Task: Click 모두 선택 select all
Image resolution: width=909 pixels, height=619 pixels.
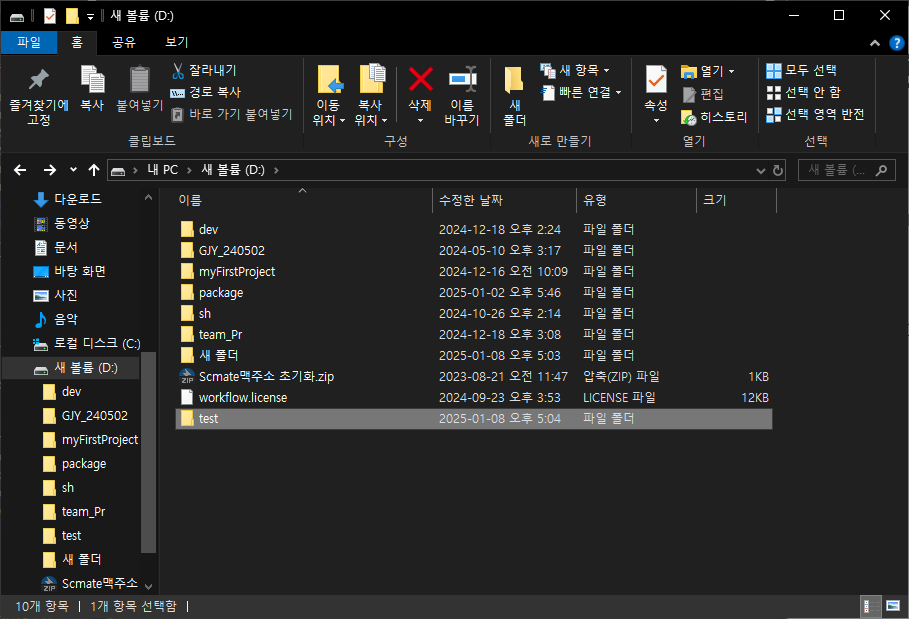Action: [801, 71]
